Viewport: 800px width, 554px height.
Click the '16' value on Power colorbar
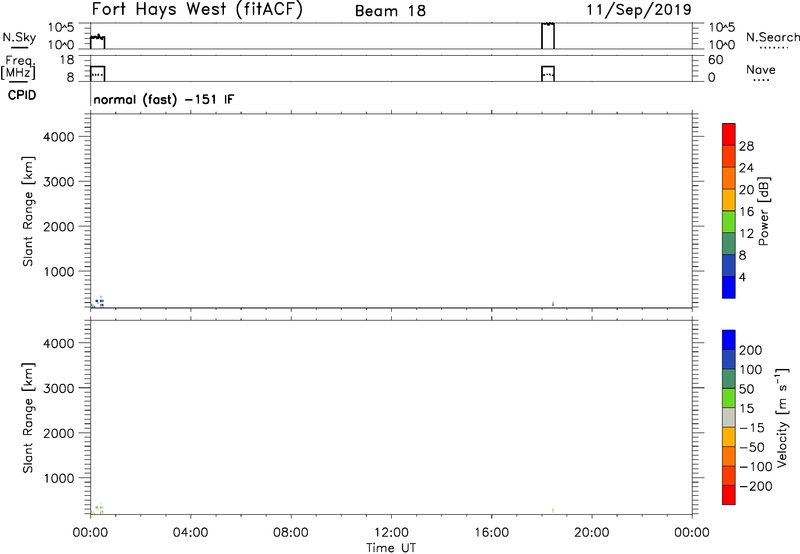pos(746,212)
